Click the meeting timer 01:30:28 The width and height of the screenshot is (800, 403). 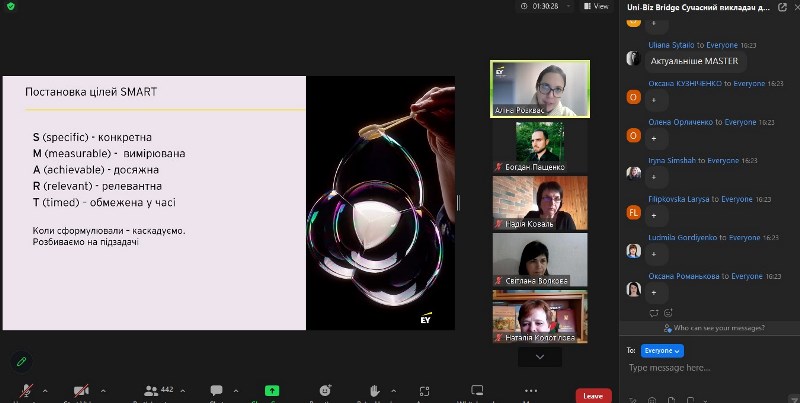545,6
